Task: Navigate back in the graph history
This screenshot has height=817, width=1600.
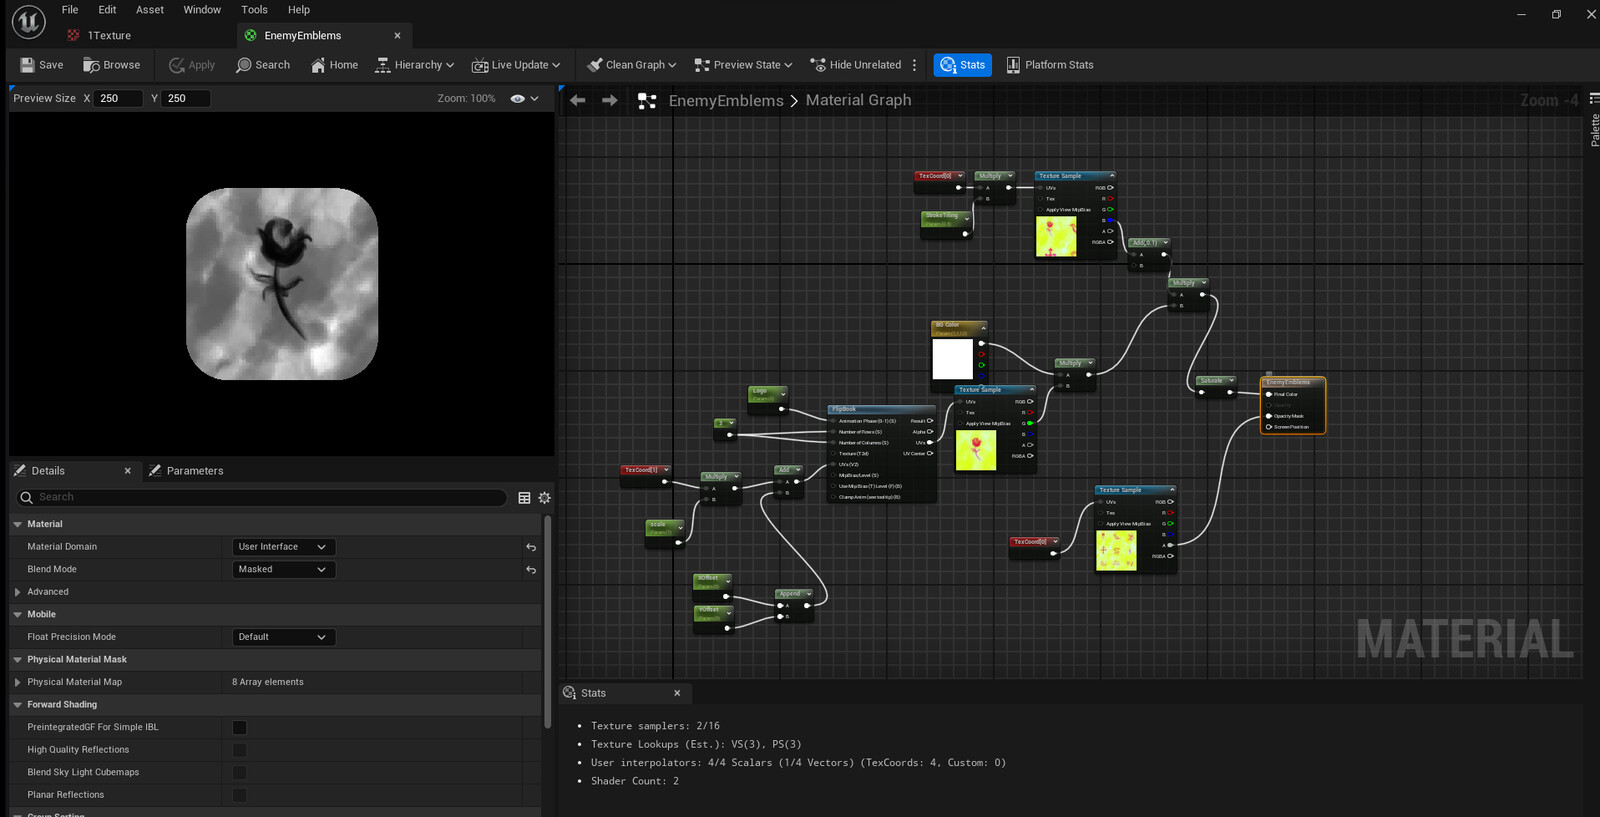Action: (x=577, y=100)
